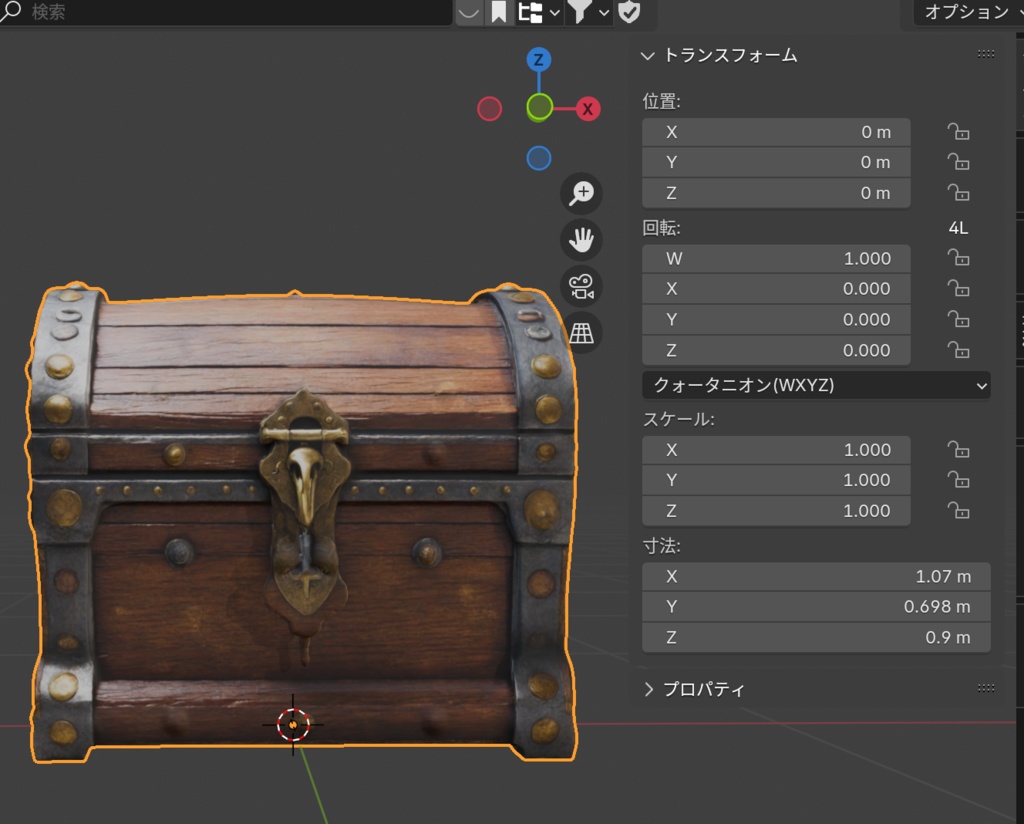Click the shield icon in the top toolbar
The height and width of the screenshot is (824, 1024).
630,13
